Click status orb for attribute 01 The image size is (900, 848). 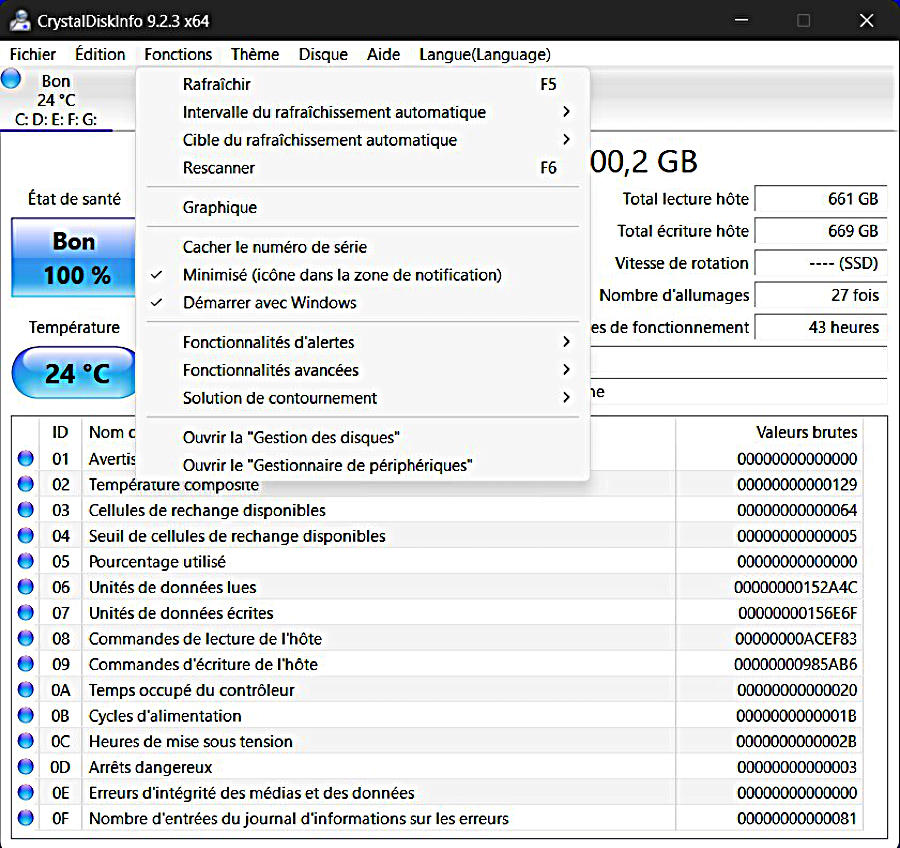26,458
